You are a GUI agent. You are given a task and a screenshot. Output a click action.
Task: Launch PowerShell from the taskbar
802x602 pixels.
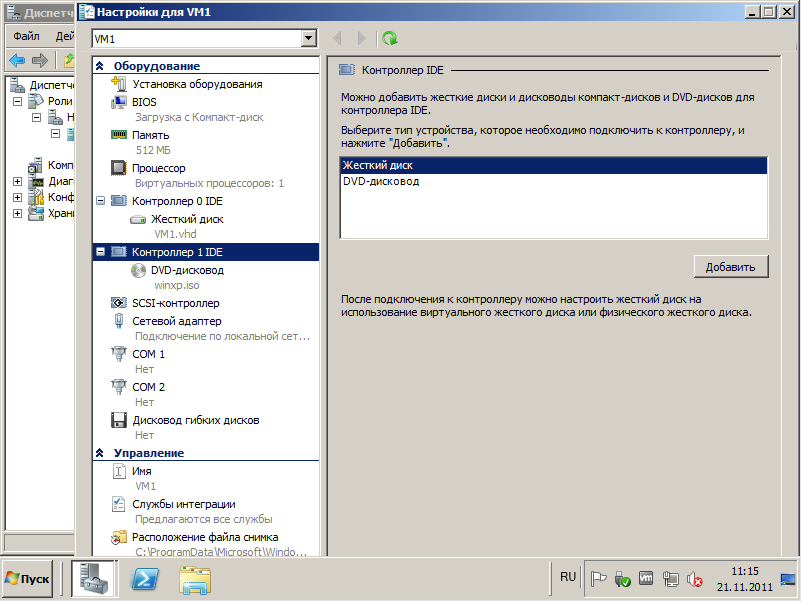(145, 579)
